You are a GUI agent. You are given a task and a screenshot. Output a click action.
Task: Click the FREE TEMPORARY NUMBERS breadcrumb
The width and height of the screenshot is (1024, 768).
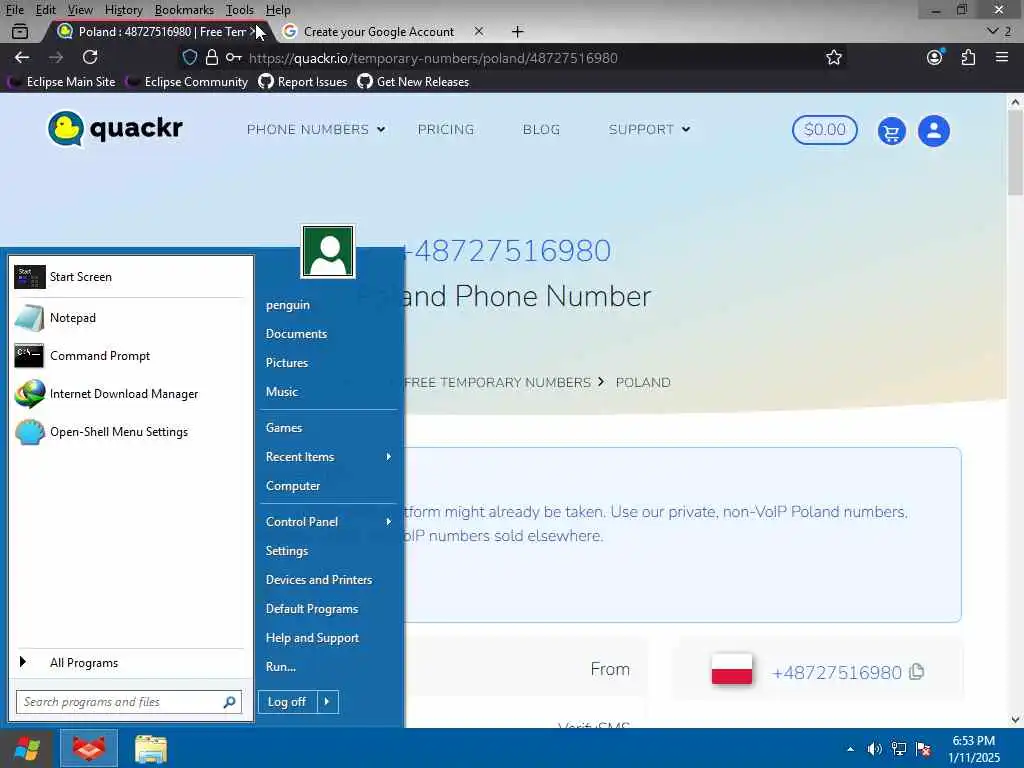tap(497, 383)
